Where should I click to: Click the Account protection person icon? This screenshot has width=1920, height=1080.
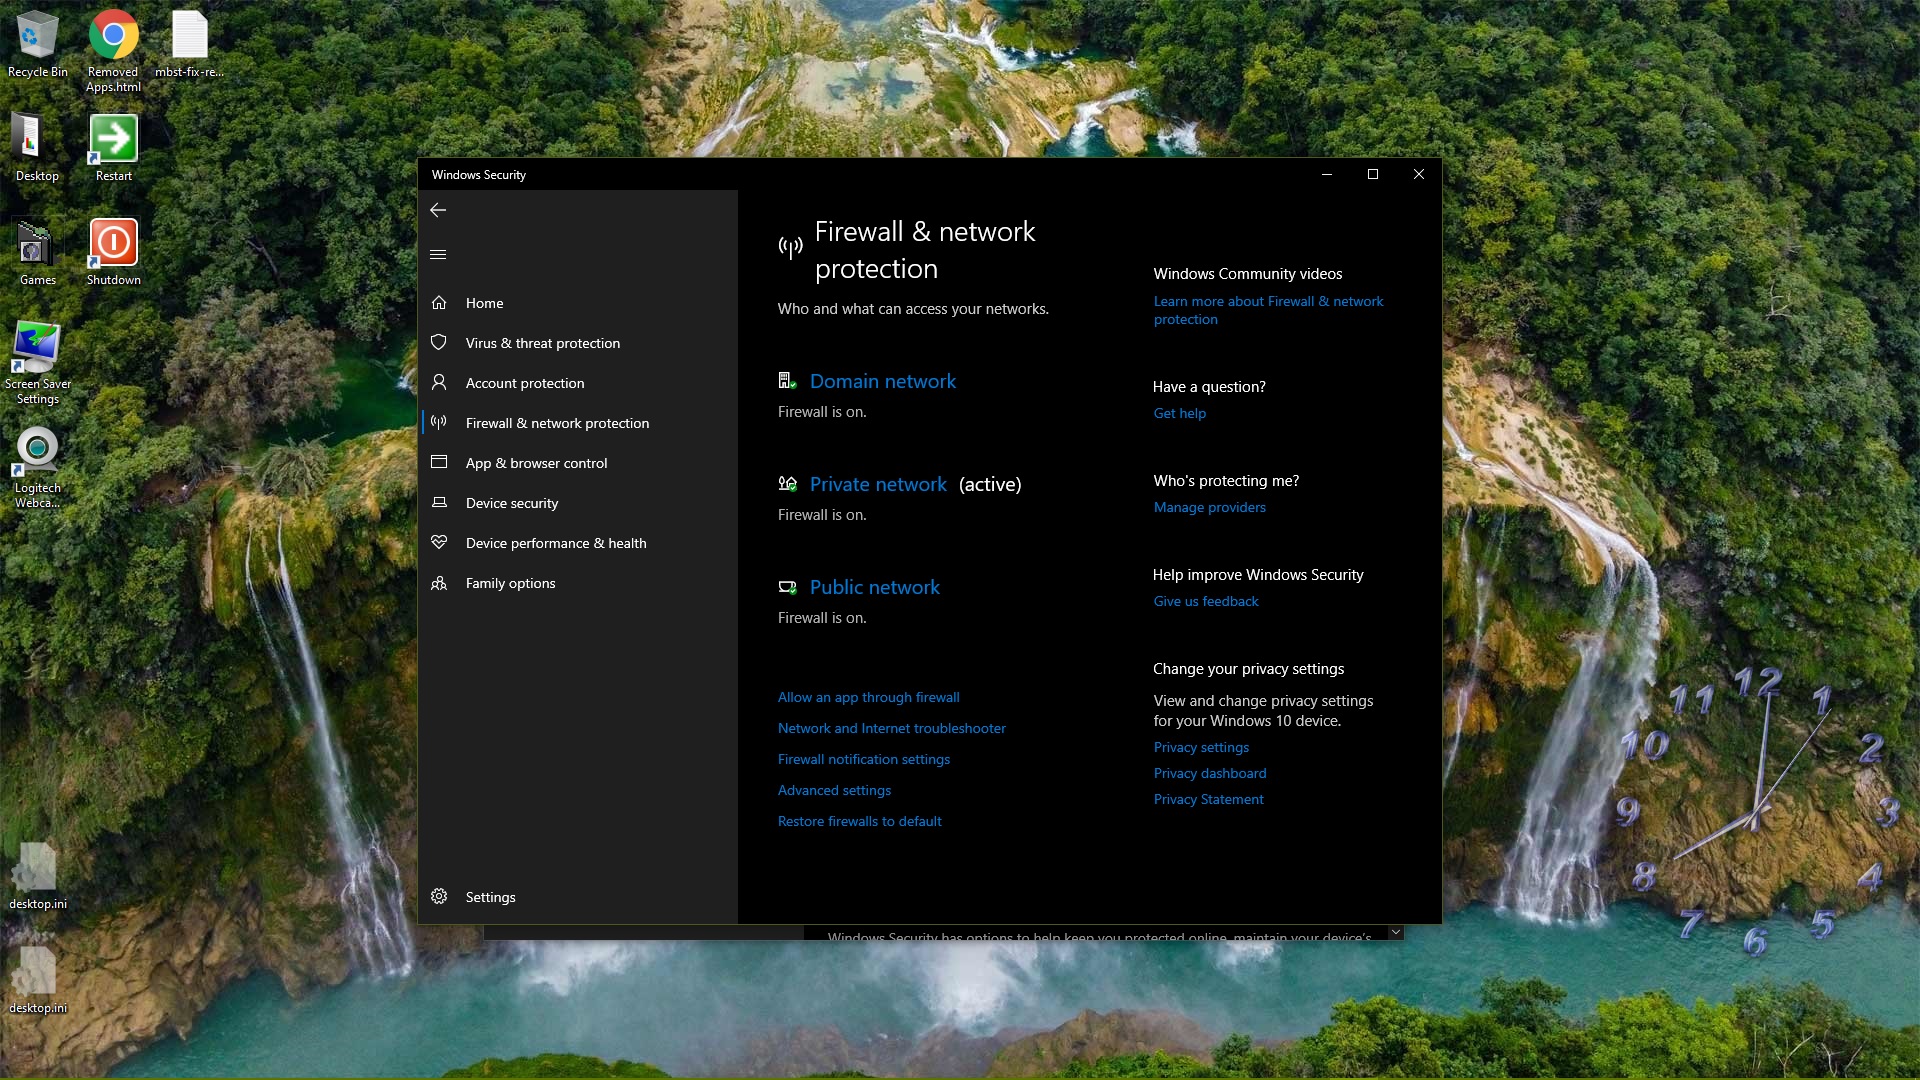tap(439, 382)
